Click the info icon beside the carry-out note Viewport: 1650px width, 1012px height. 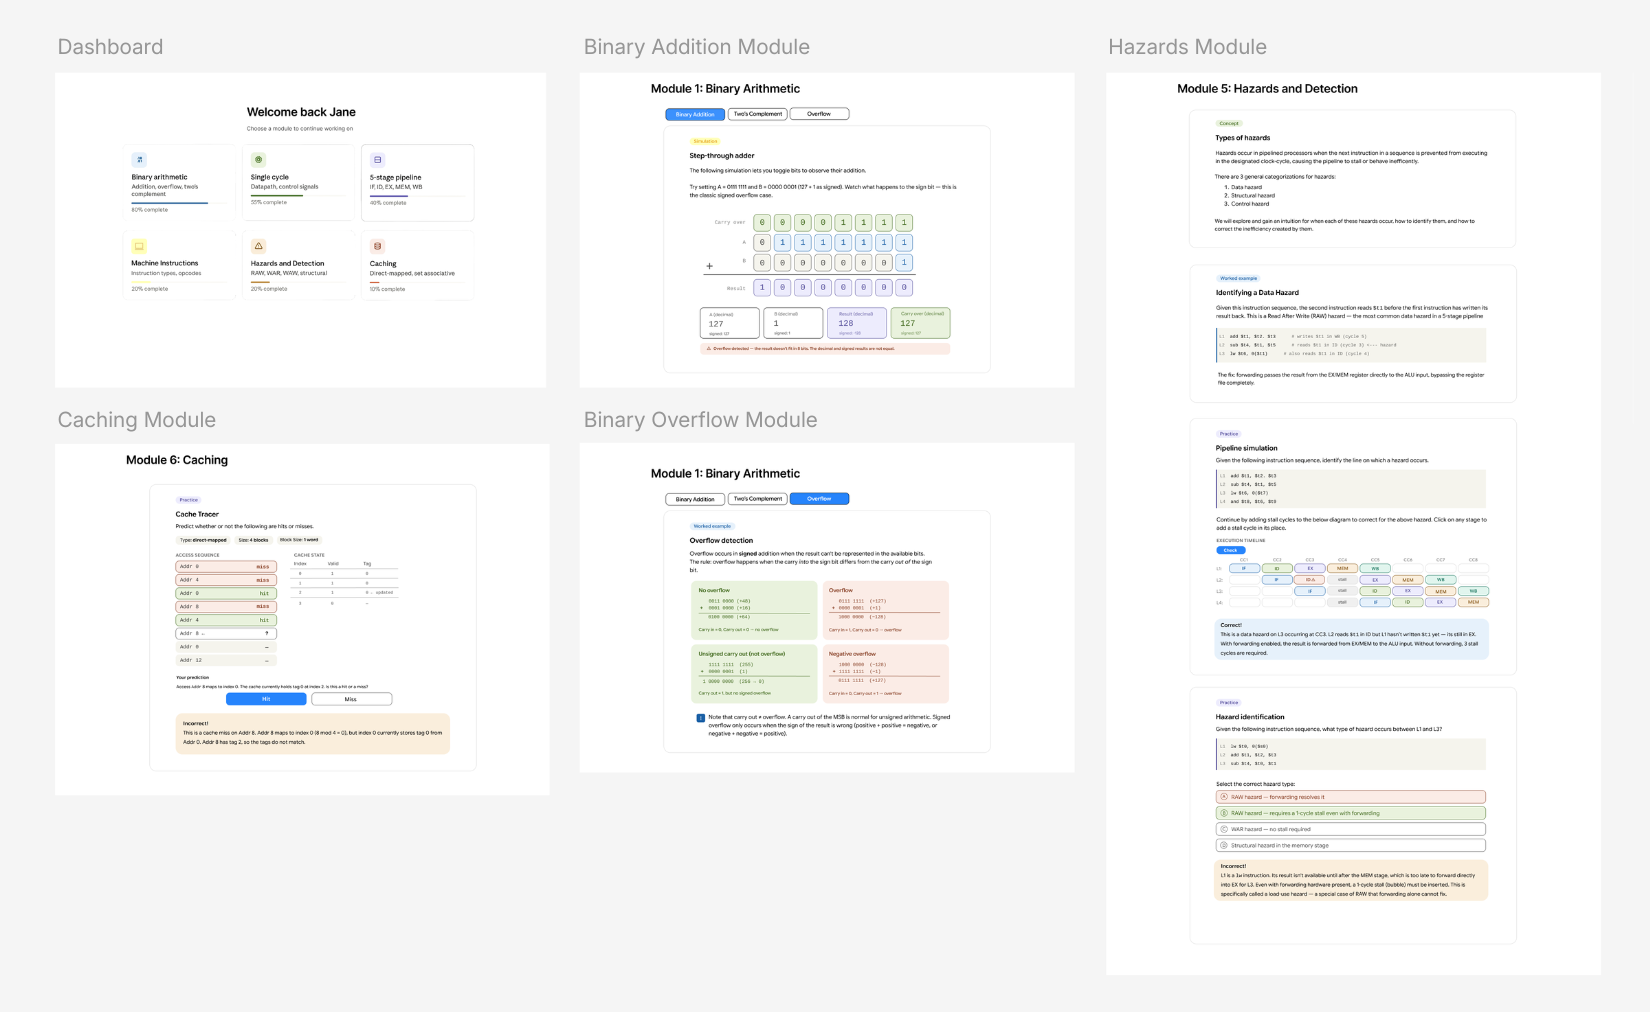(x=700, y=718)
